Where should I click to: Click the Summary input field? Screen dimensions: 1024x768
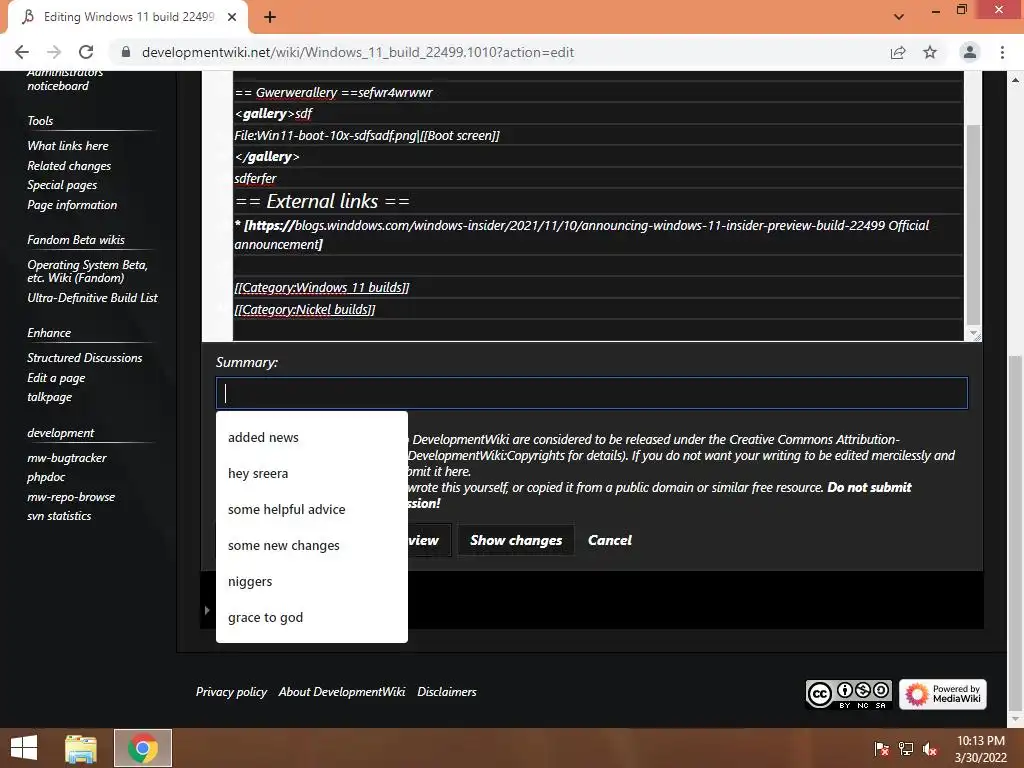[x=592, y=393]
